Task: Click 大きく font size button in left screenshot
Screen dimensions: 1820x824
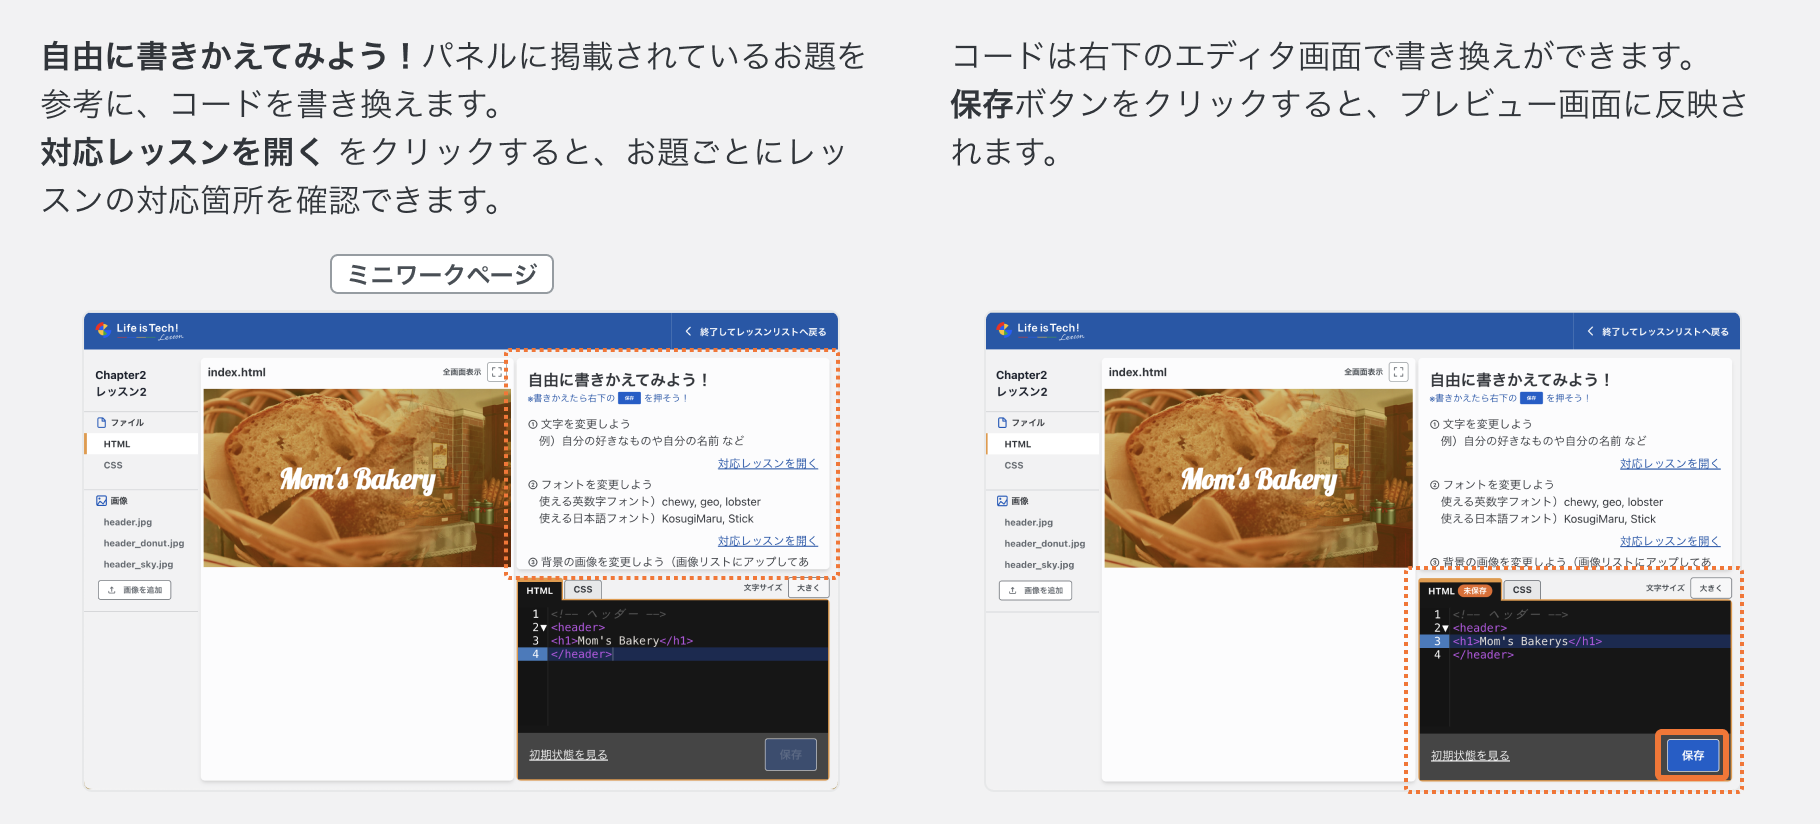Action: coord(809,588)
